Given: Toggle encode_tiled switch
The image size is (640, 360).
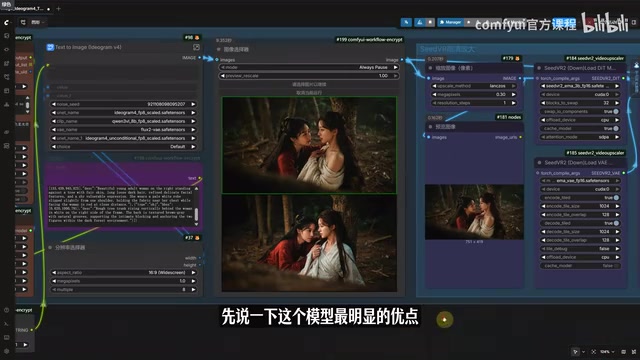Looking at the screenshot, I should click(616, 198).
